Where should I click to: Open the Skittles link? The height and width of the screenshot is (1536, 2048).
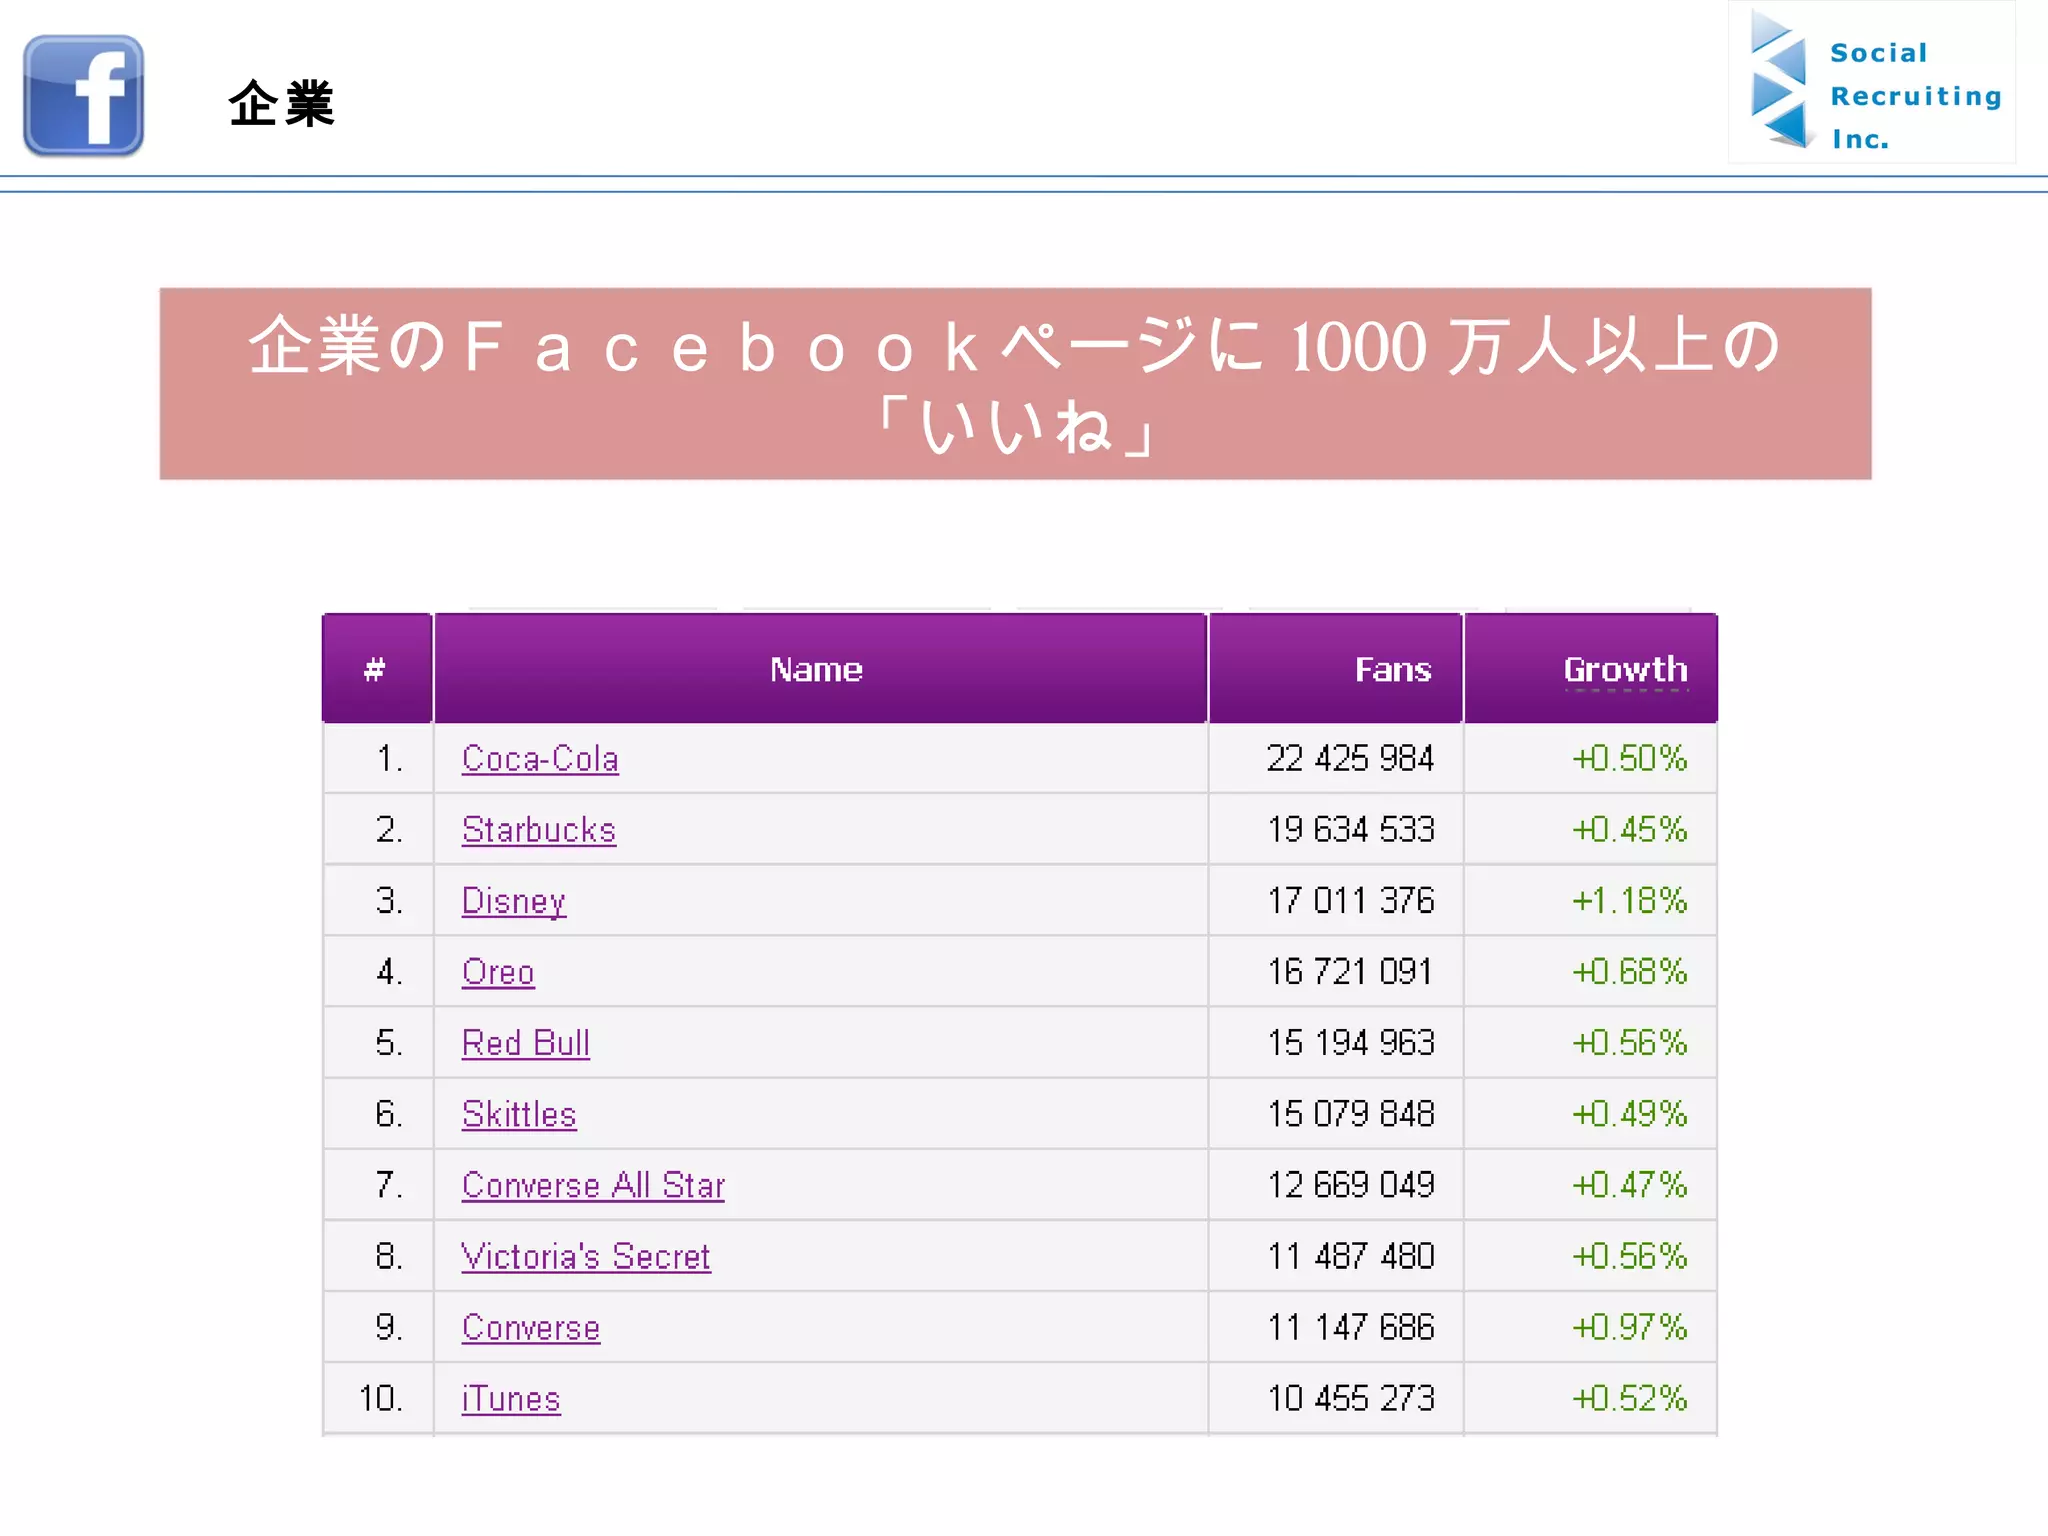tap(519, 1114)
